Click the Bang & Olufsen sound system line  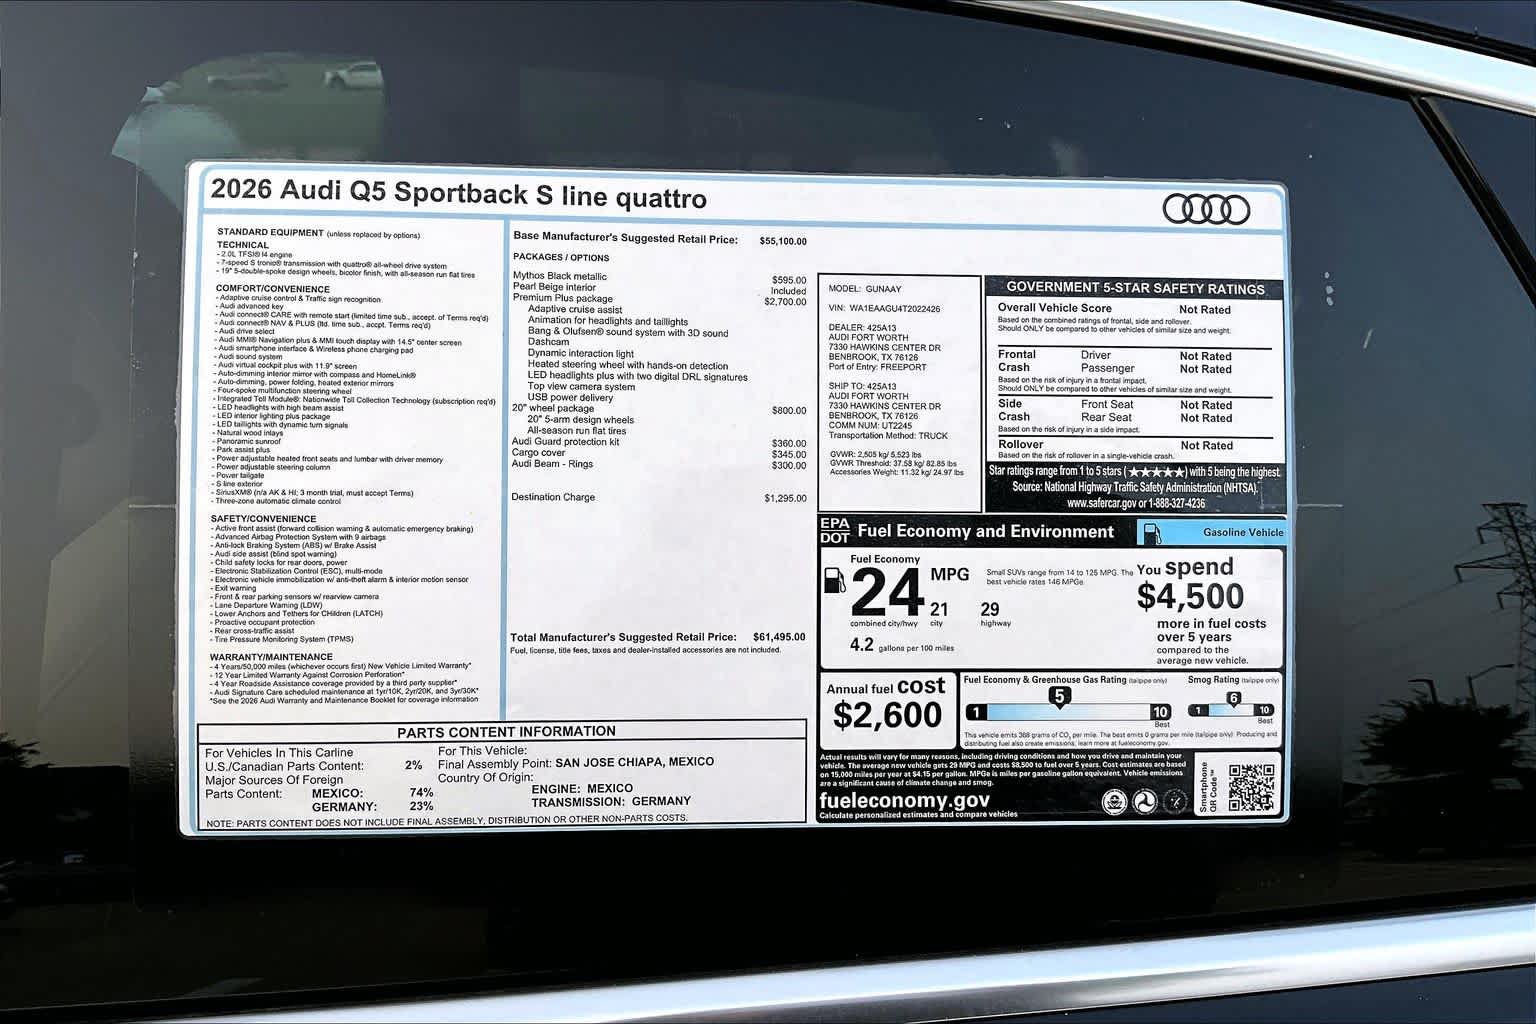628,332
